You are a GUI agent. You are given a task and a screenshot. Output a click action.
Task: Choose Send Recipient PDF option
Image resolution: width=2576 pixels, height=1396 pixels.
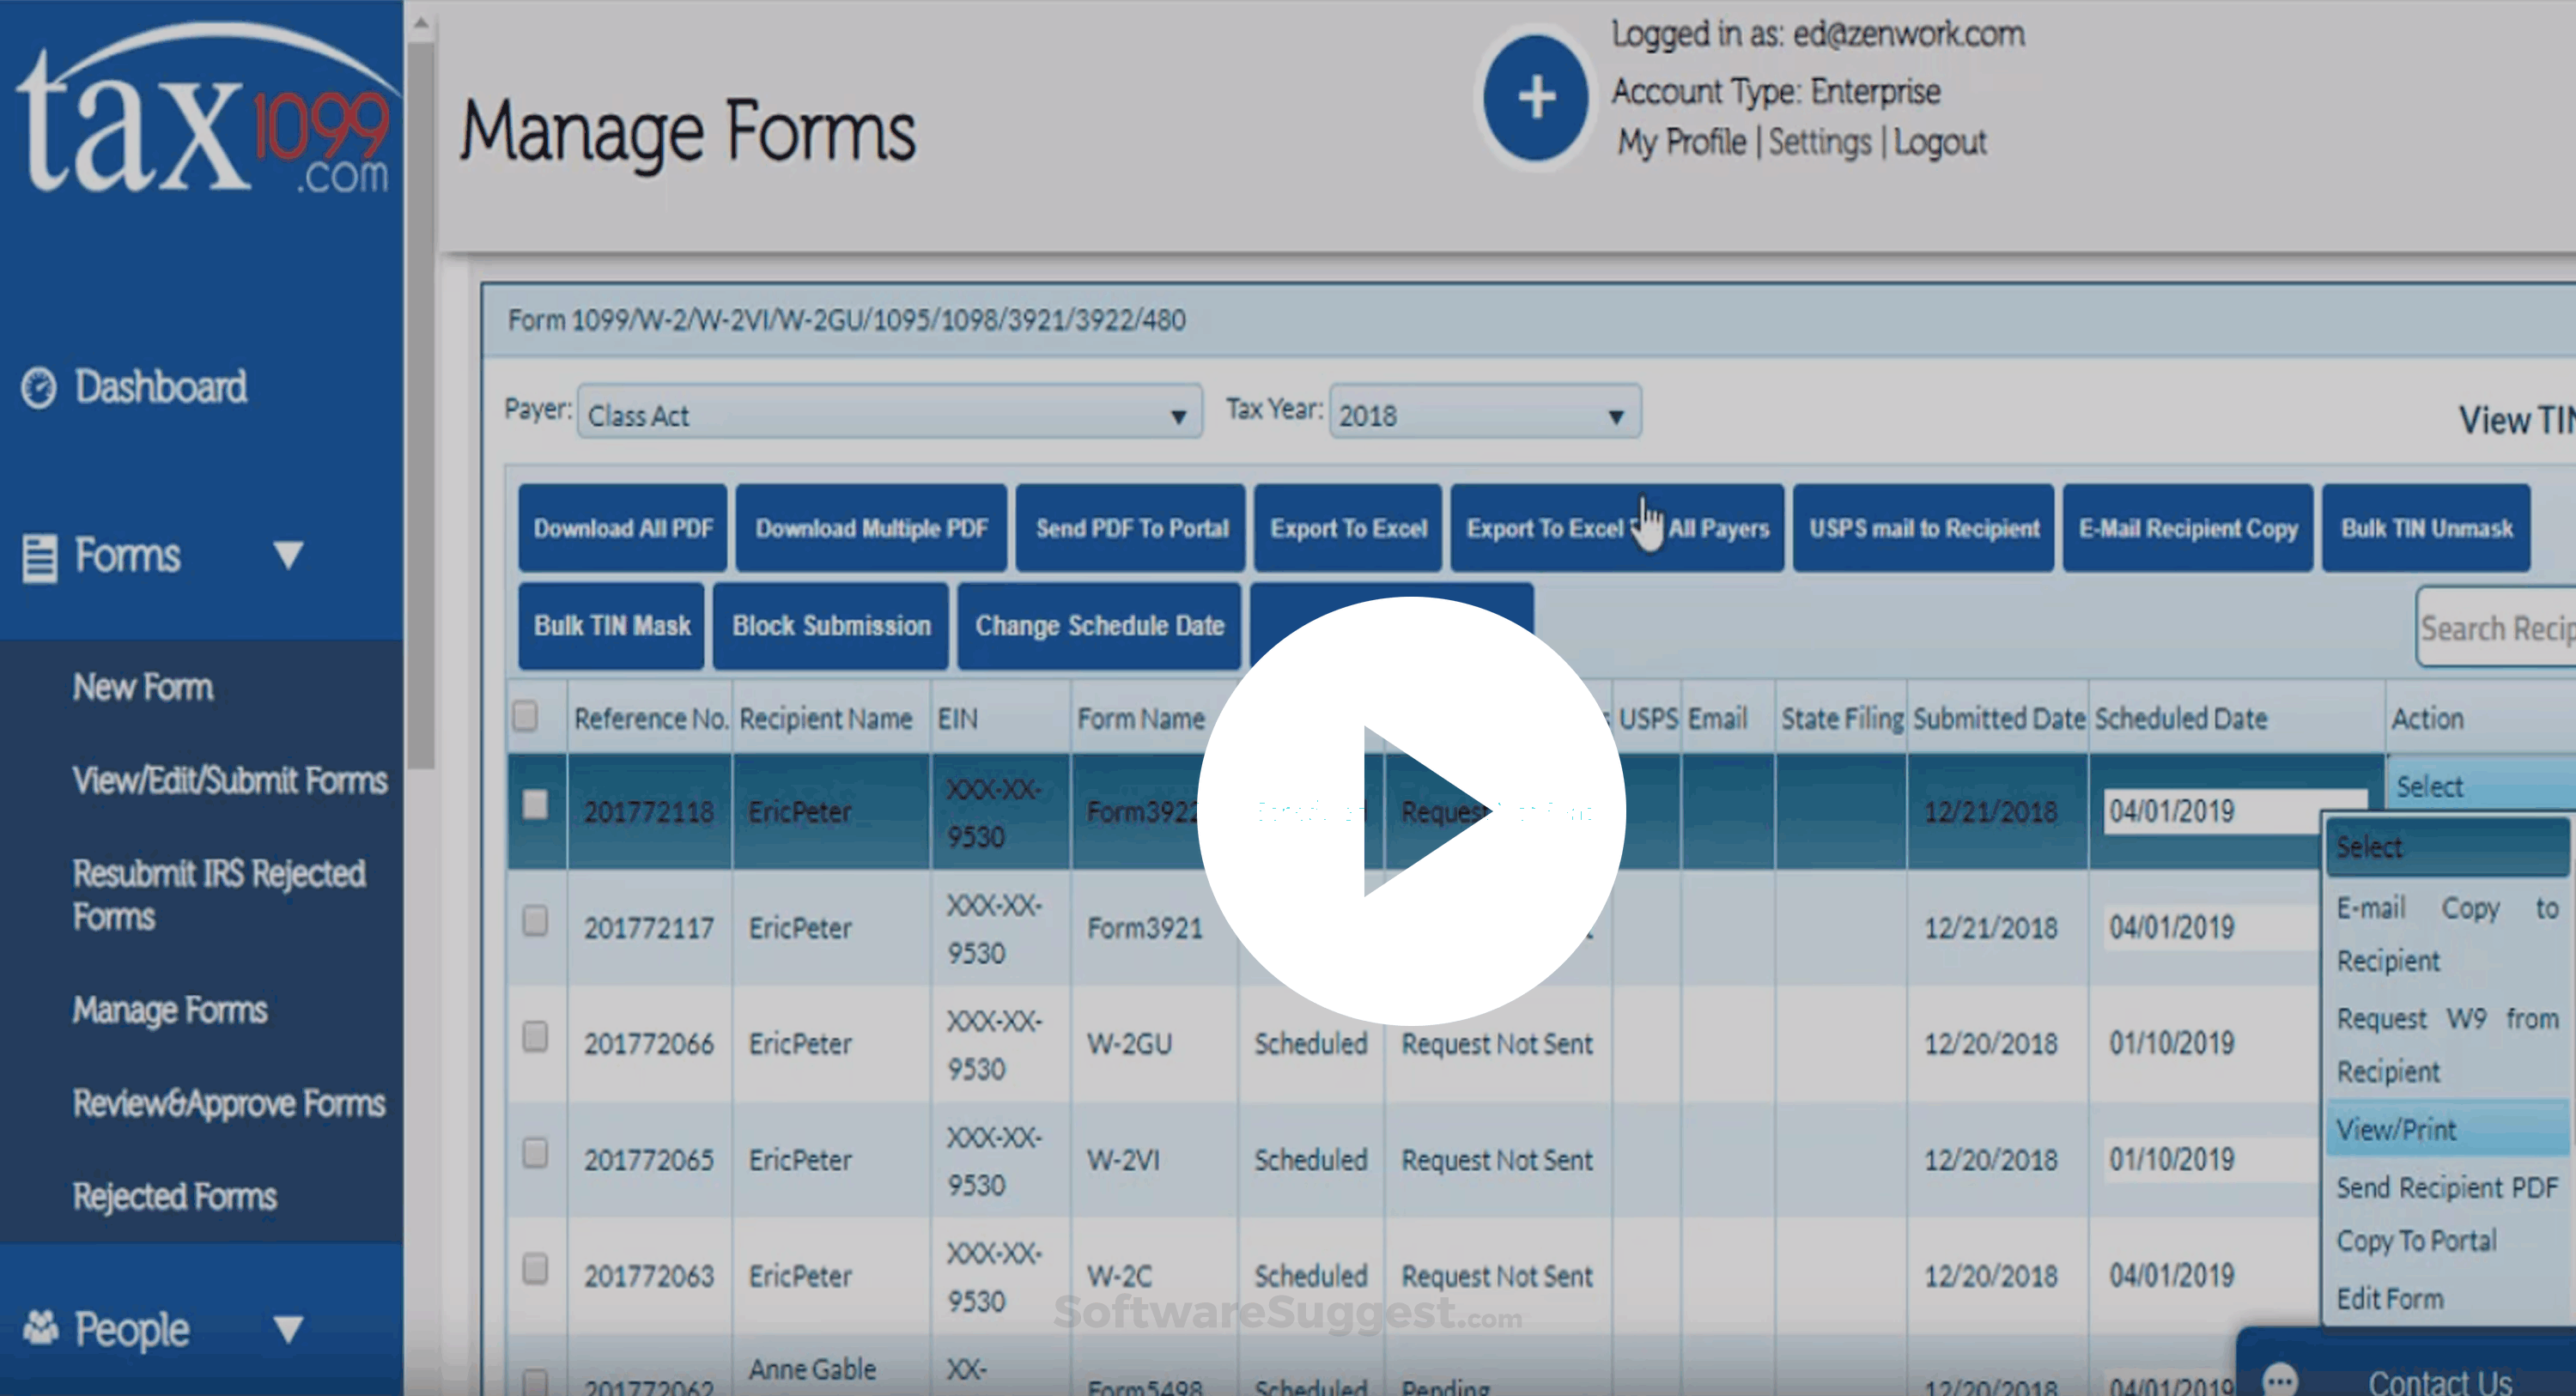click(x=2448, y=1187)
